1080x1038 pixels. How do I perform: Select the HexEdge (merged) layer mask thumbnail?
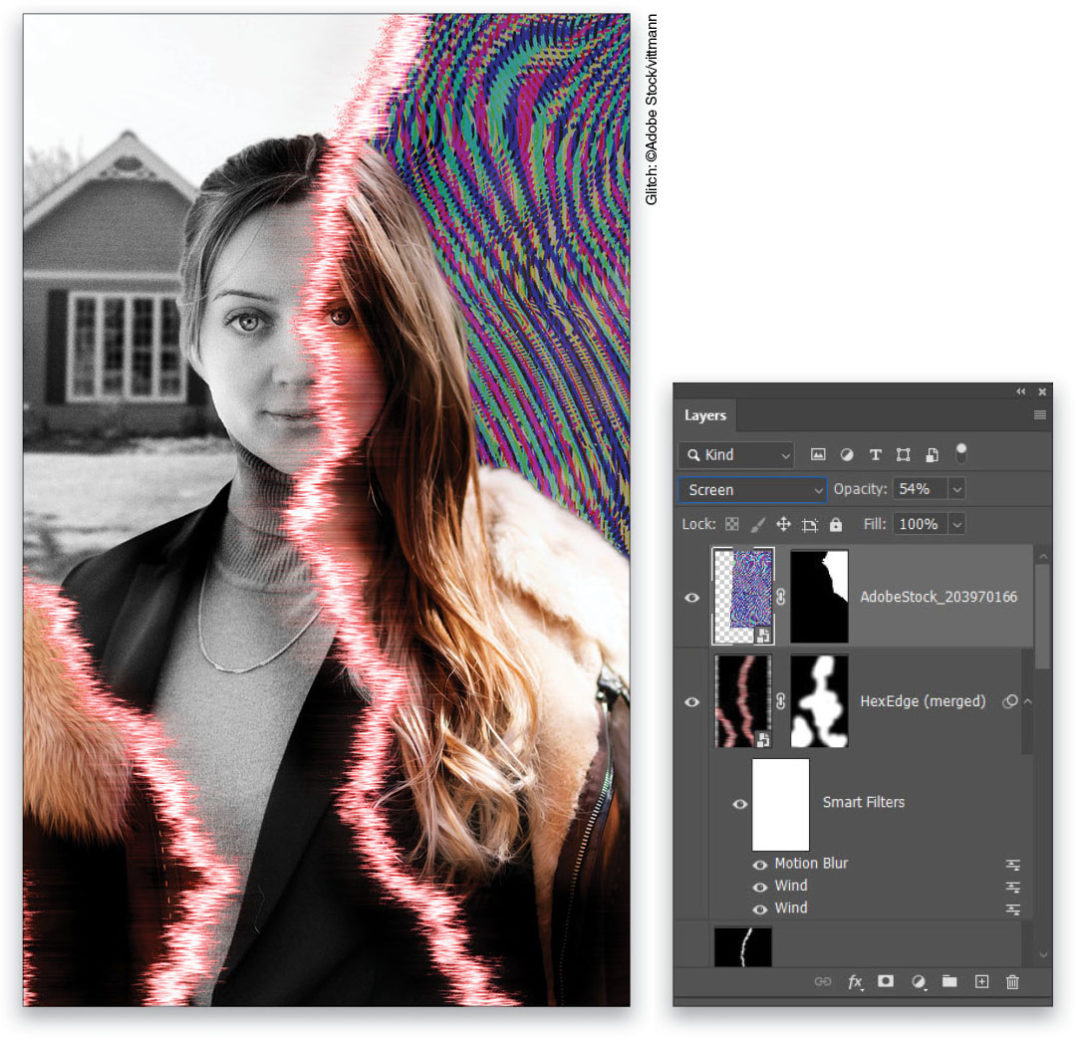coord(818,701)
